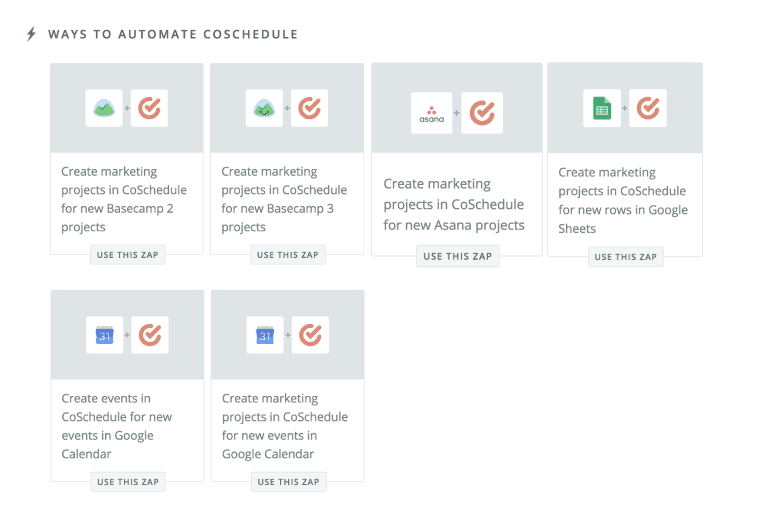This screenshot has height=526, width=770.
Task: Click the Google Sheets app icon
Action: tap(602, 108)
